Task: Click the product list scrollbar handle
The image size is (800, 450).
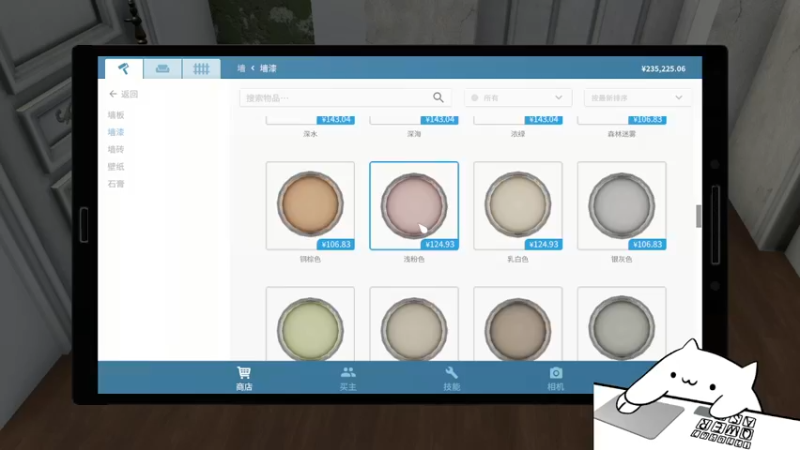Action: pyautogui.click(x=698, y=216)
